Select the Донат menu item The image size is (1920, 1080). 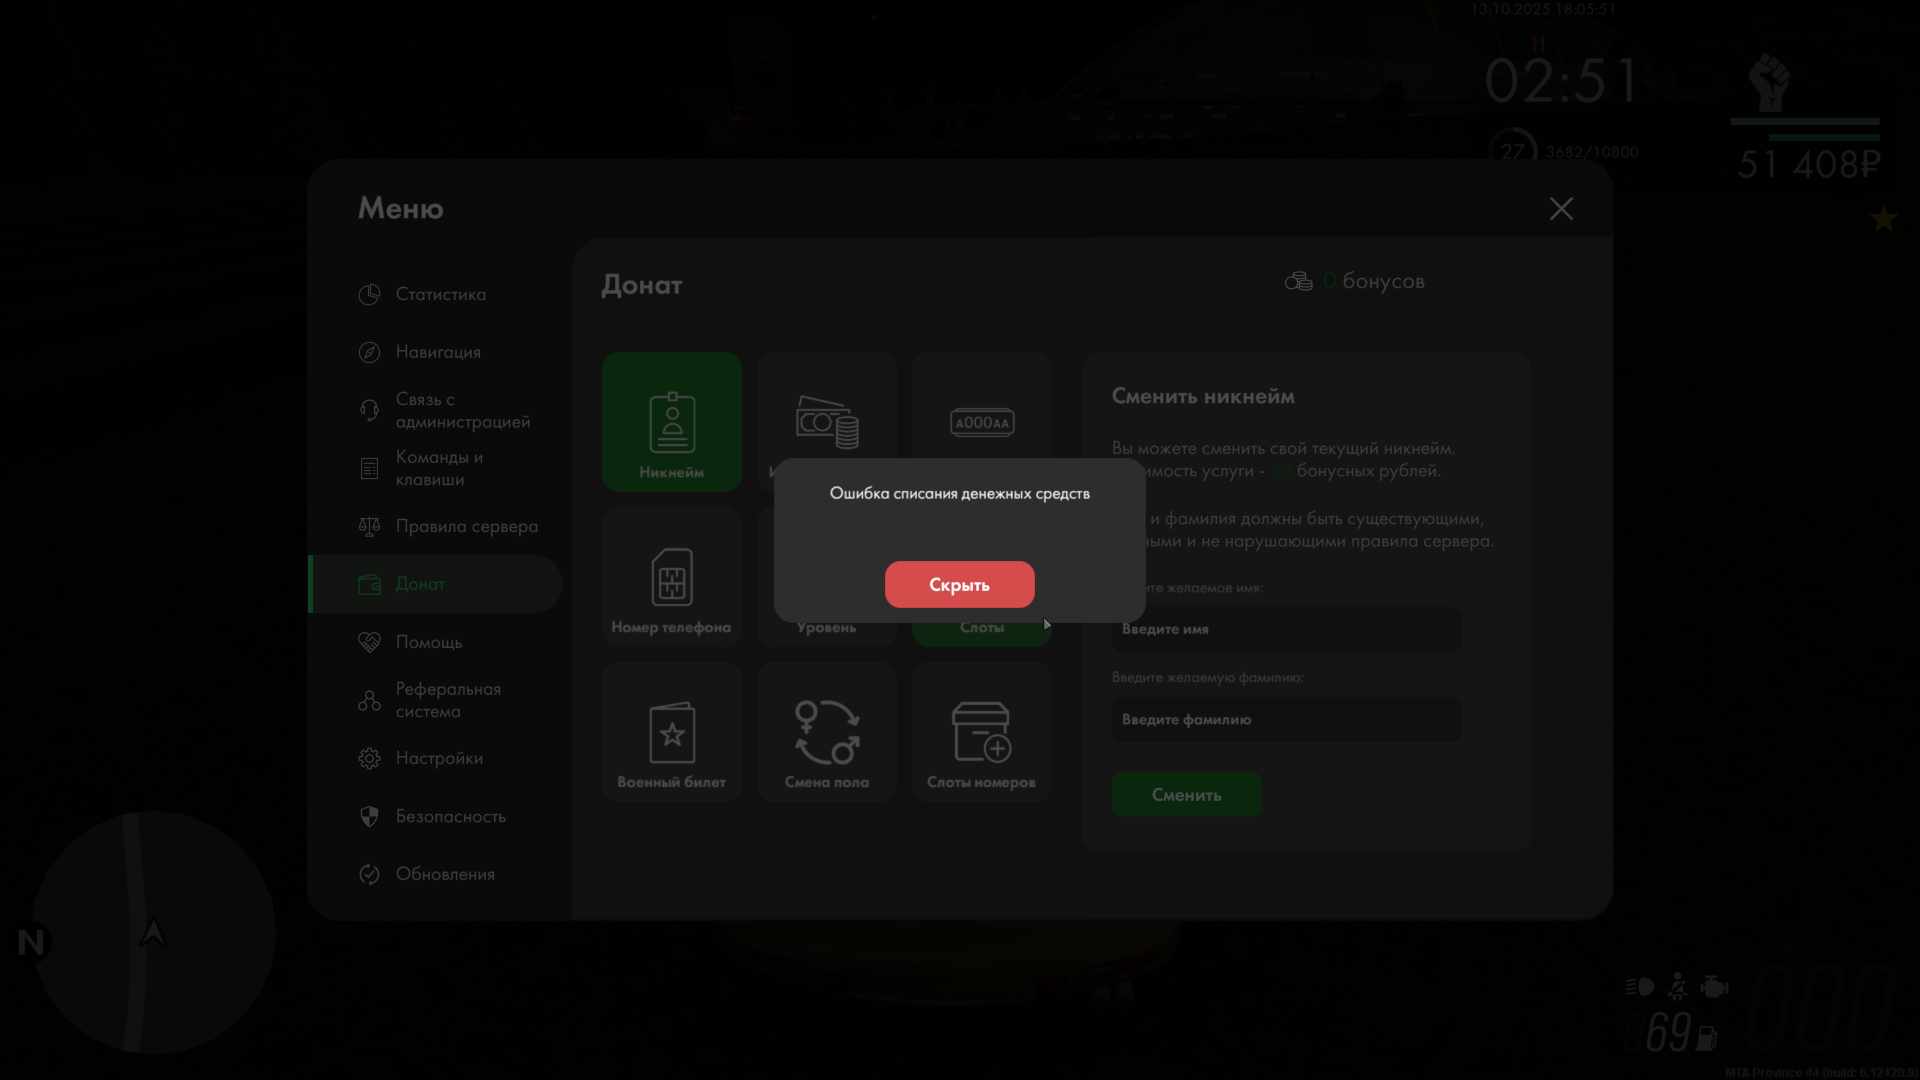(420, 584)
